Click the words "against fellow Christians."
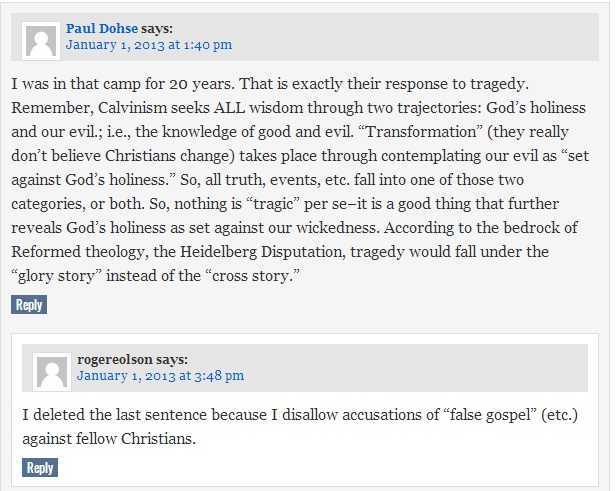 (107, 438)
